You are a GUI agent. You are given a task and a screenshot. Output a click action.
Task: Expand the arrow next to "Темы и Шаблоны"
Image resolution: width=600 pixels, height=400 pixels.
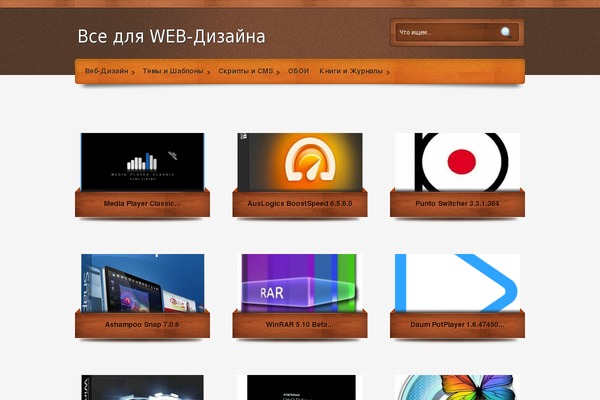(208, 72)
